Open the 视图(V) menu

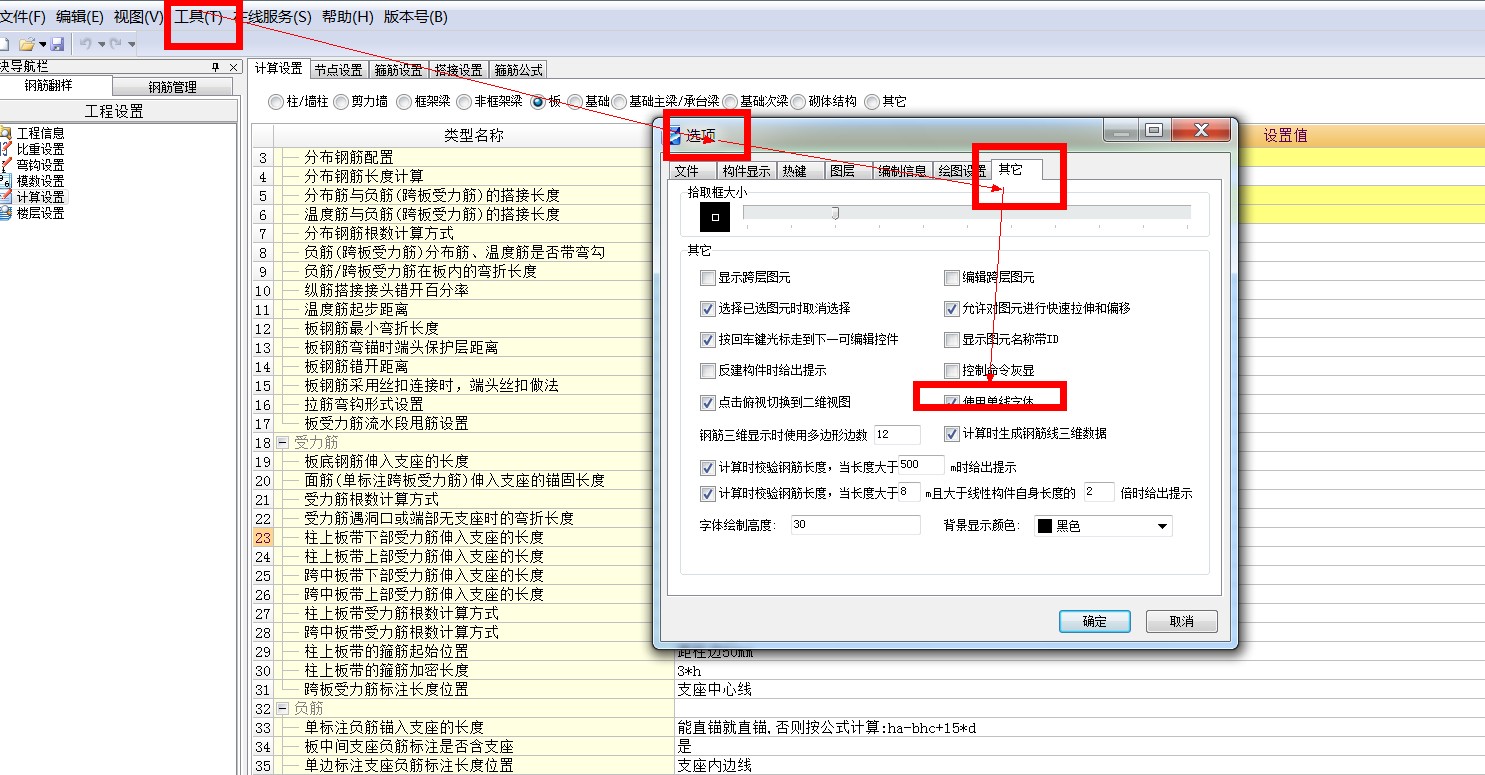(x=138, y=17)
